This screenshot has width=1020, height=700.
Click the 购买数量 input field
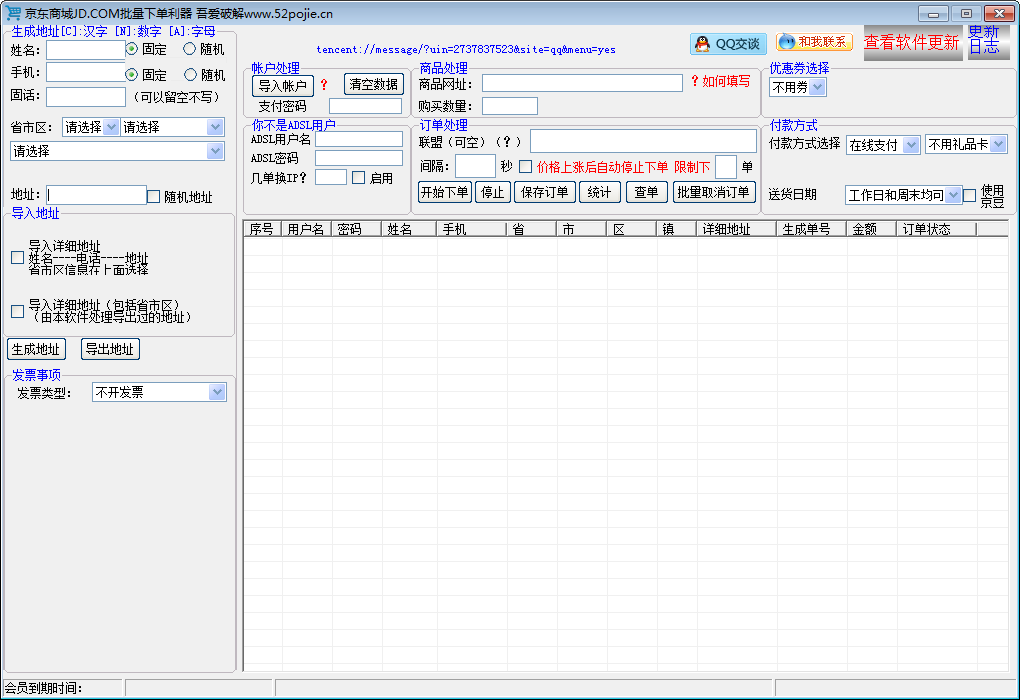click(510, 106)
